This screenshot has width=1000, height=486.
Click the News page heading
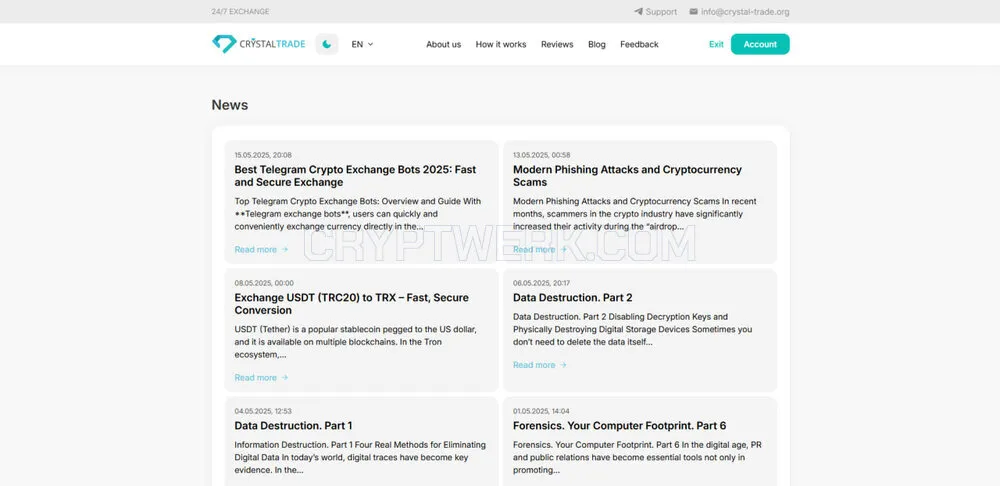pos(230,105)
